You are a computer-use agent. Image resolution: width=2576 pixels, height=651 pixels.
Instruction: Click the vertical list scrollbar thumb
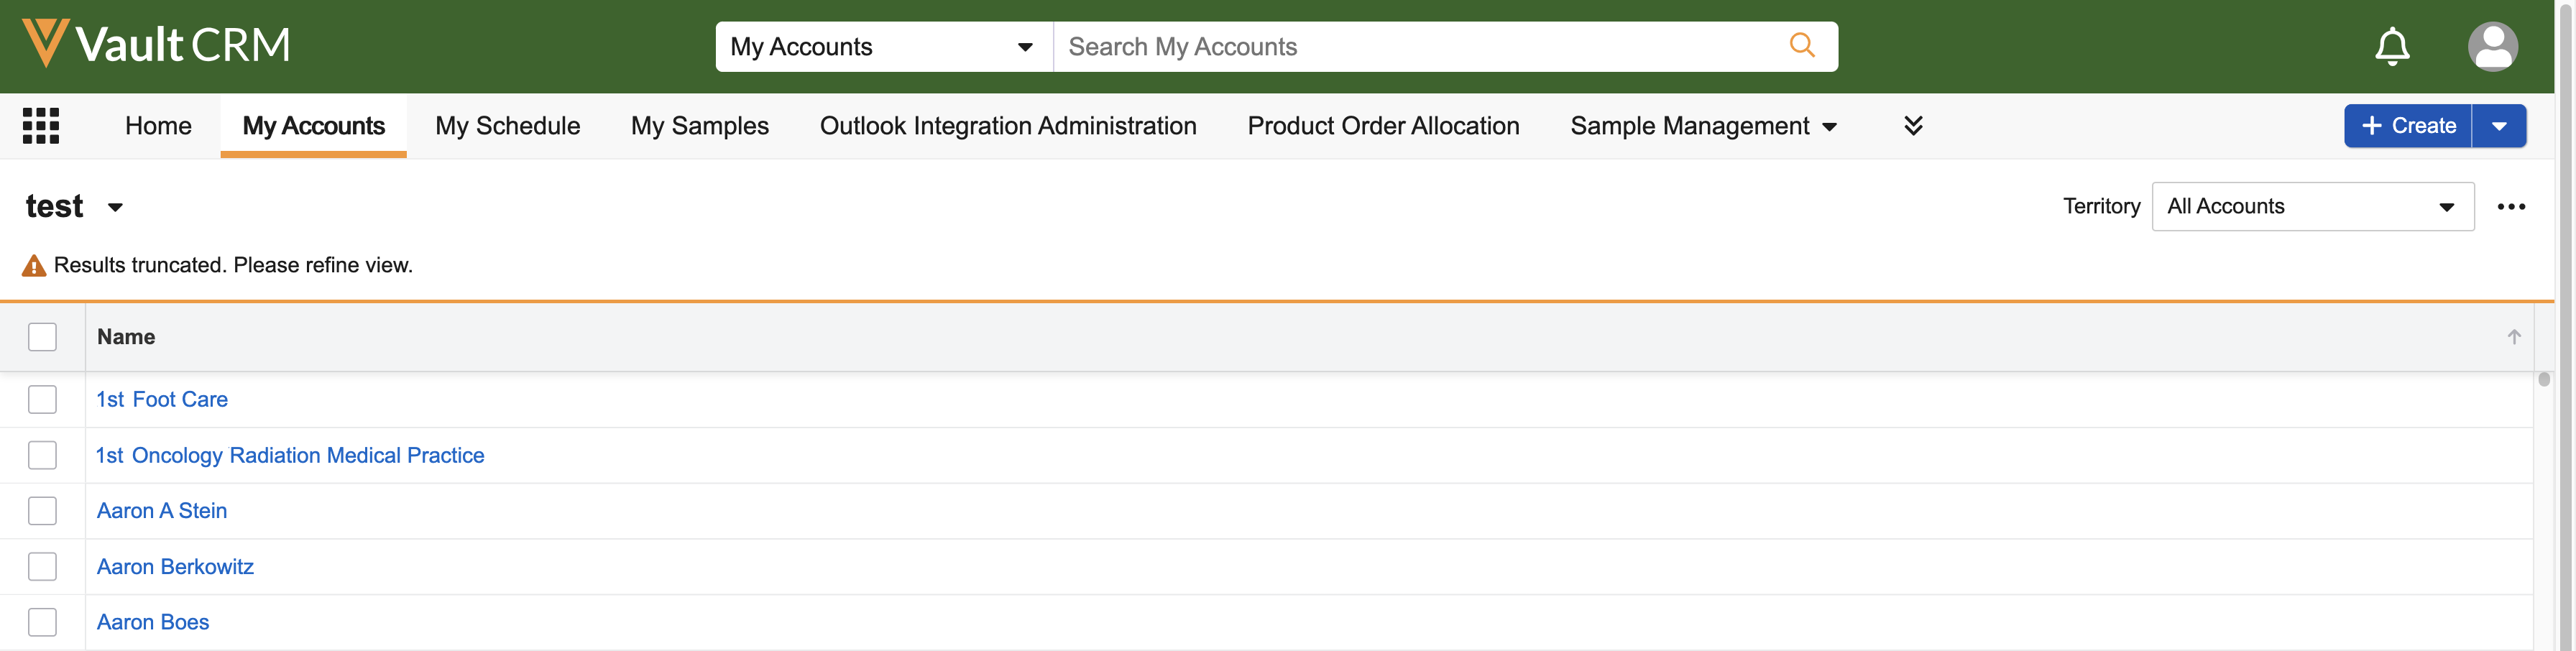tap(2544, 380)
